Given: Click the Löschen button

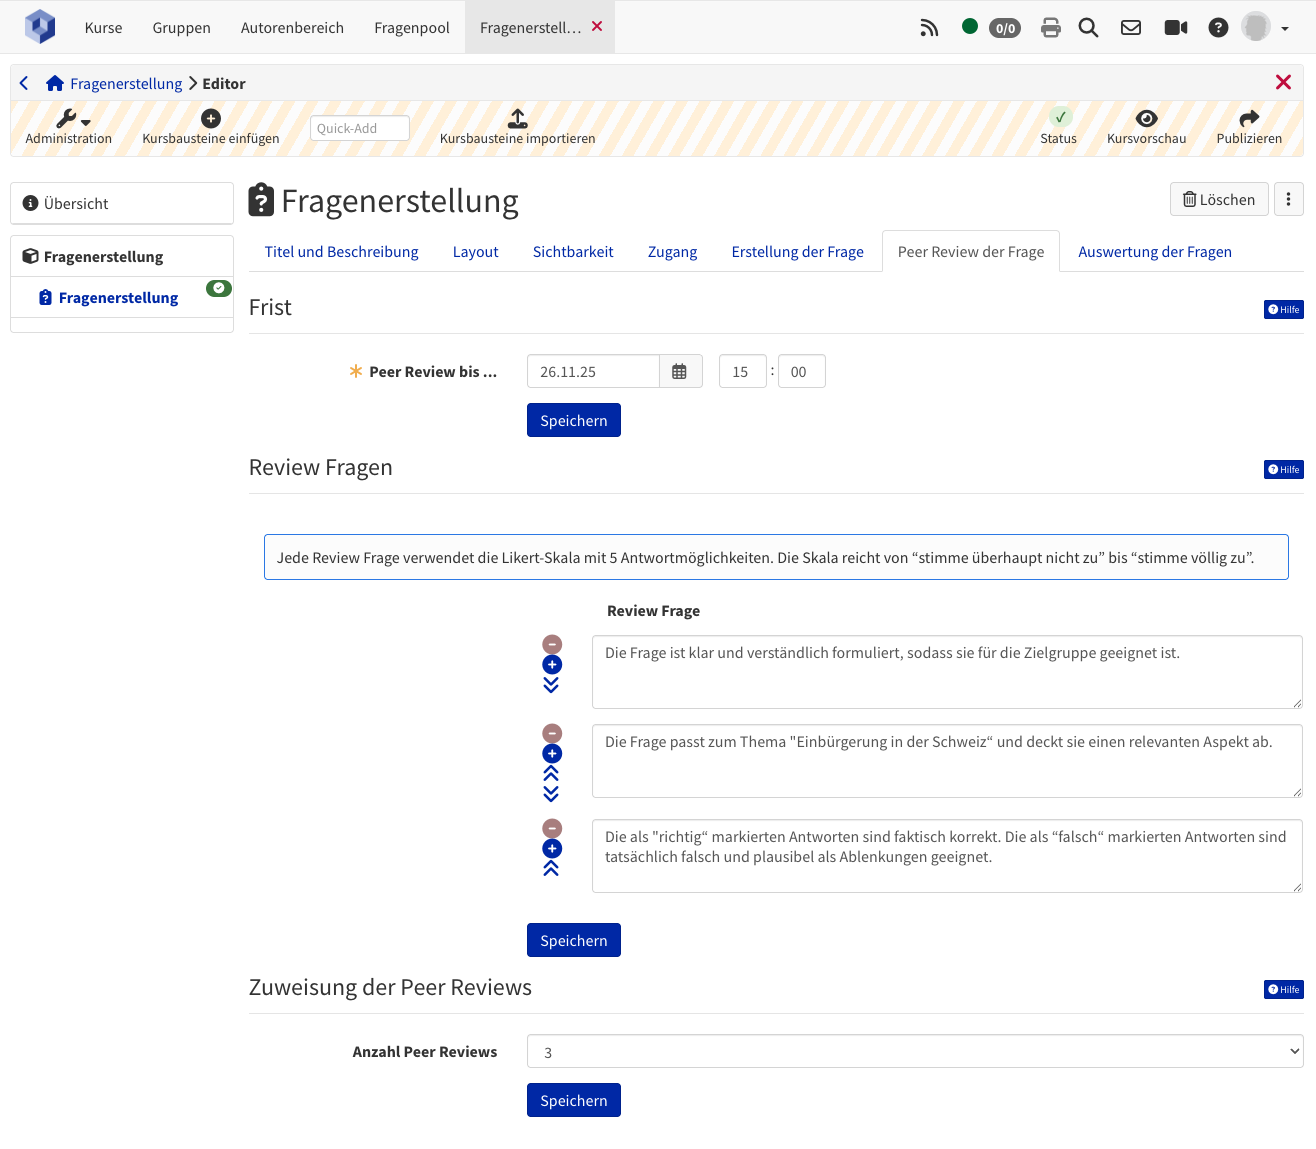Looking at the screenshot, I should click(1218, 199).
